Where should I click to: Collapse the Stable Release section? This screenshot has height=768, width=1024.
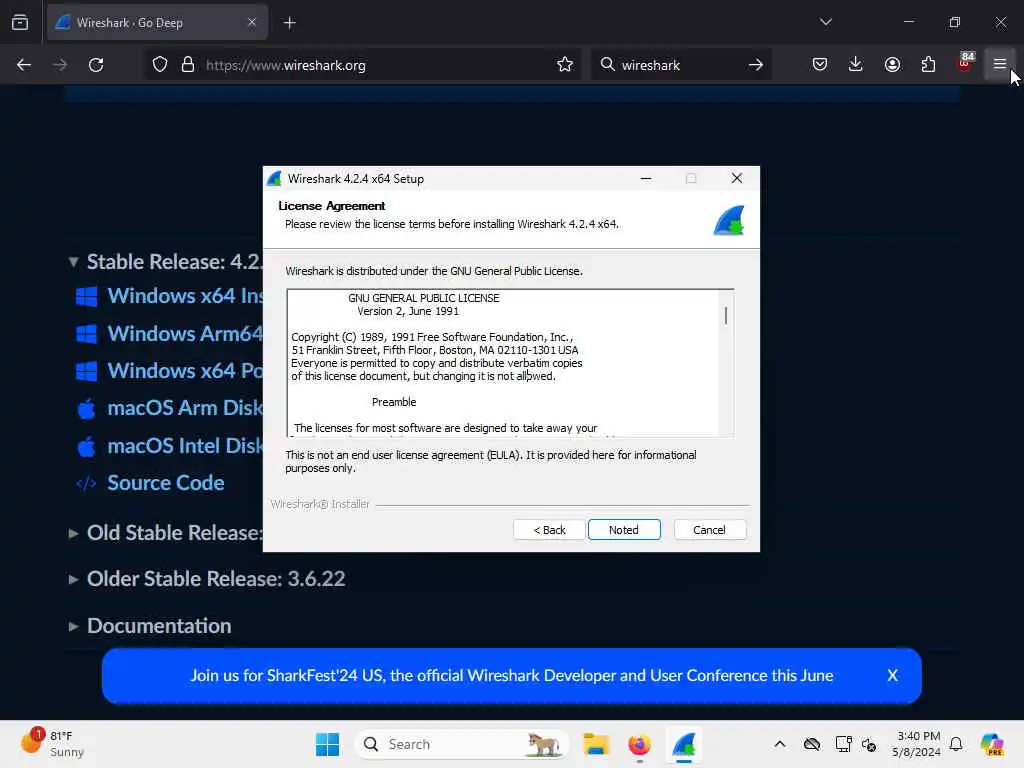point(73,262)
